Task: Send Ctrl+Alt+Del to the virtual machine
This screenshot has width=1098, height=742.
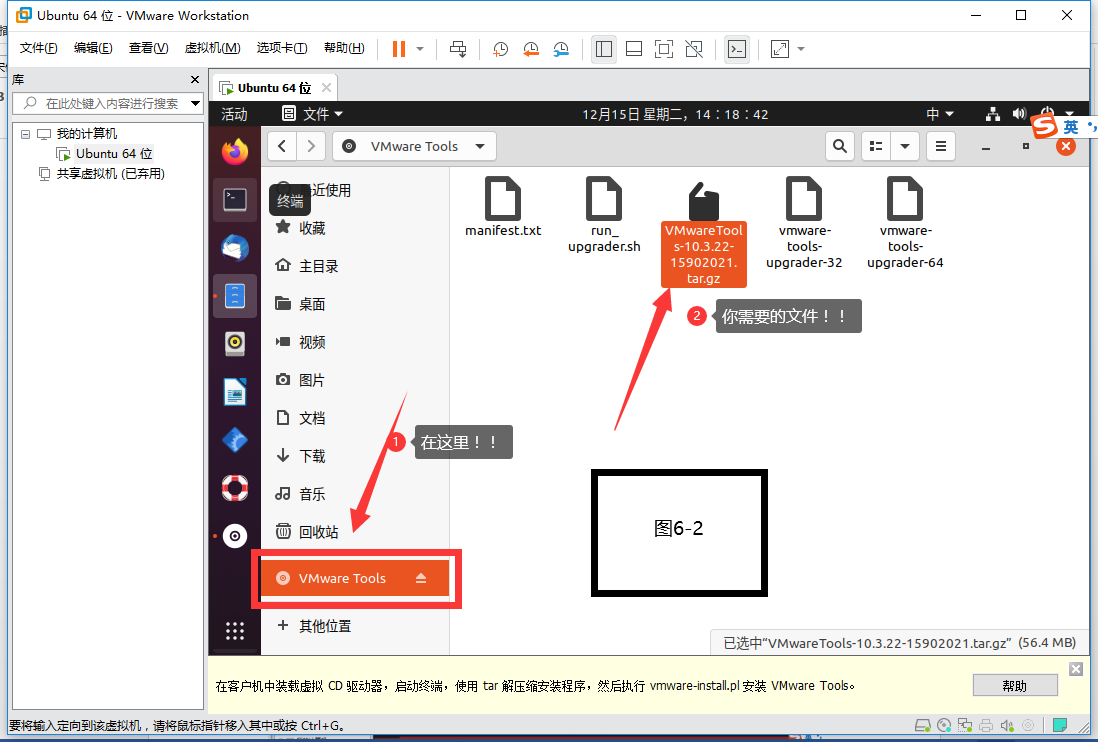Action: [x=458, y=49]
